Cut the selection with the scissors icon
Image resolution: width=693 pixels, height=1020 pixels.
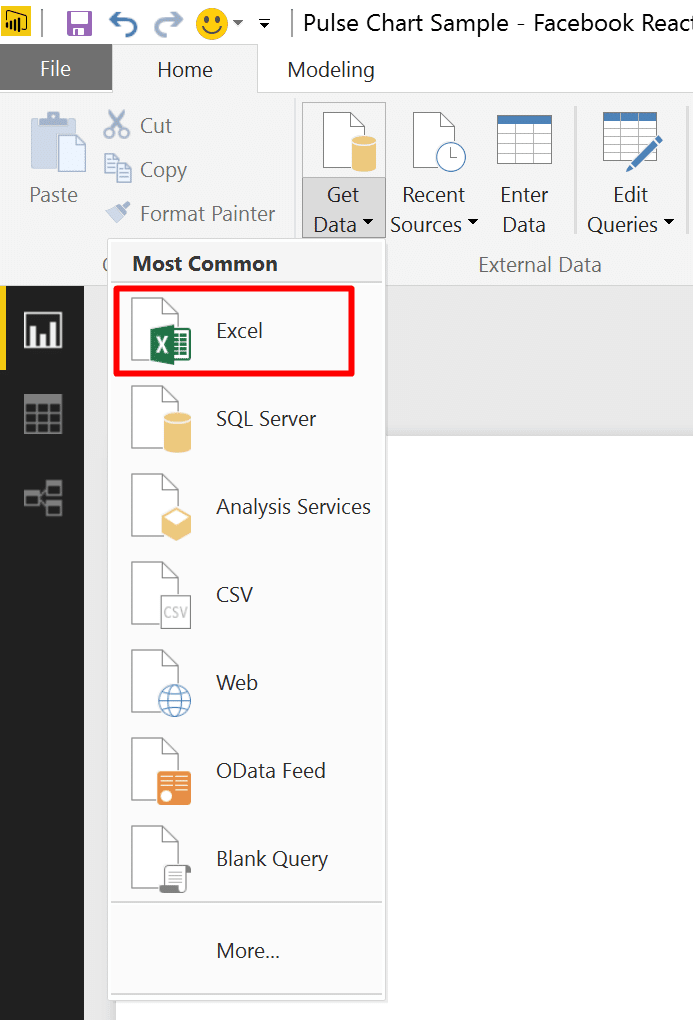[x=137, y=125]
